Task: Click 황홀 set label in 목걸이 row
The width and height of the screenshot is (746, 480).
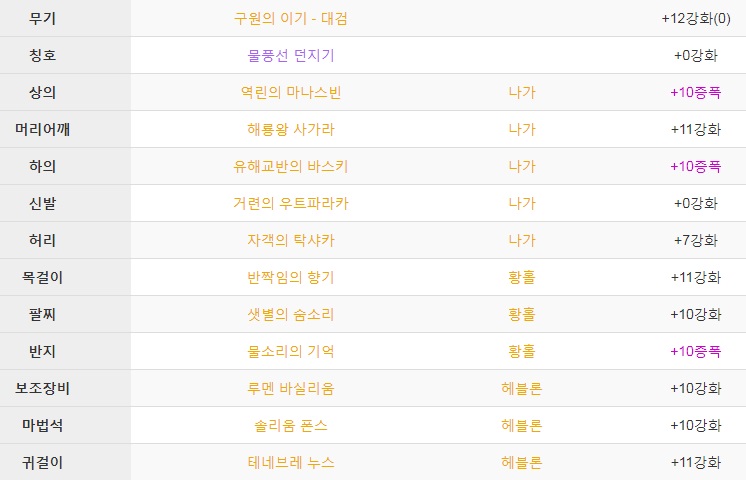Action: click(522, 277)
